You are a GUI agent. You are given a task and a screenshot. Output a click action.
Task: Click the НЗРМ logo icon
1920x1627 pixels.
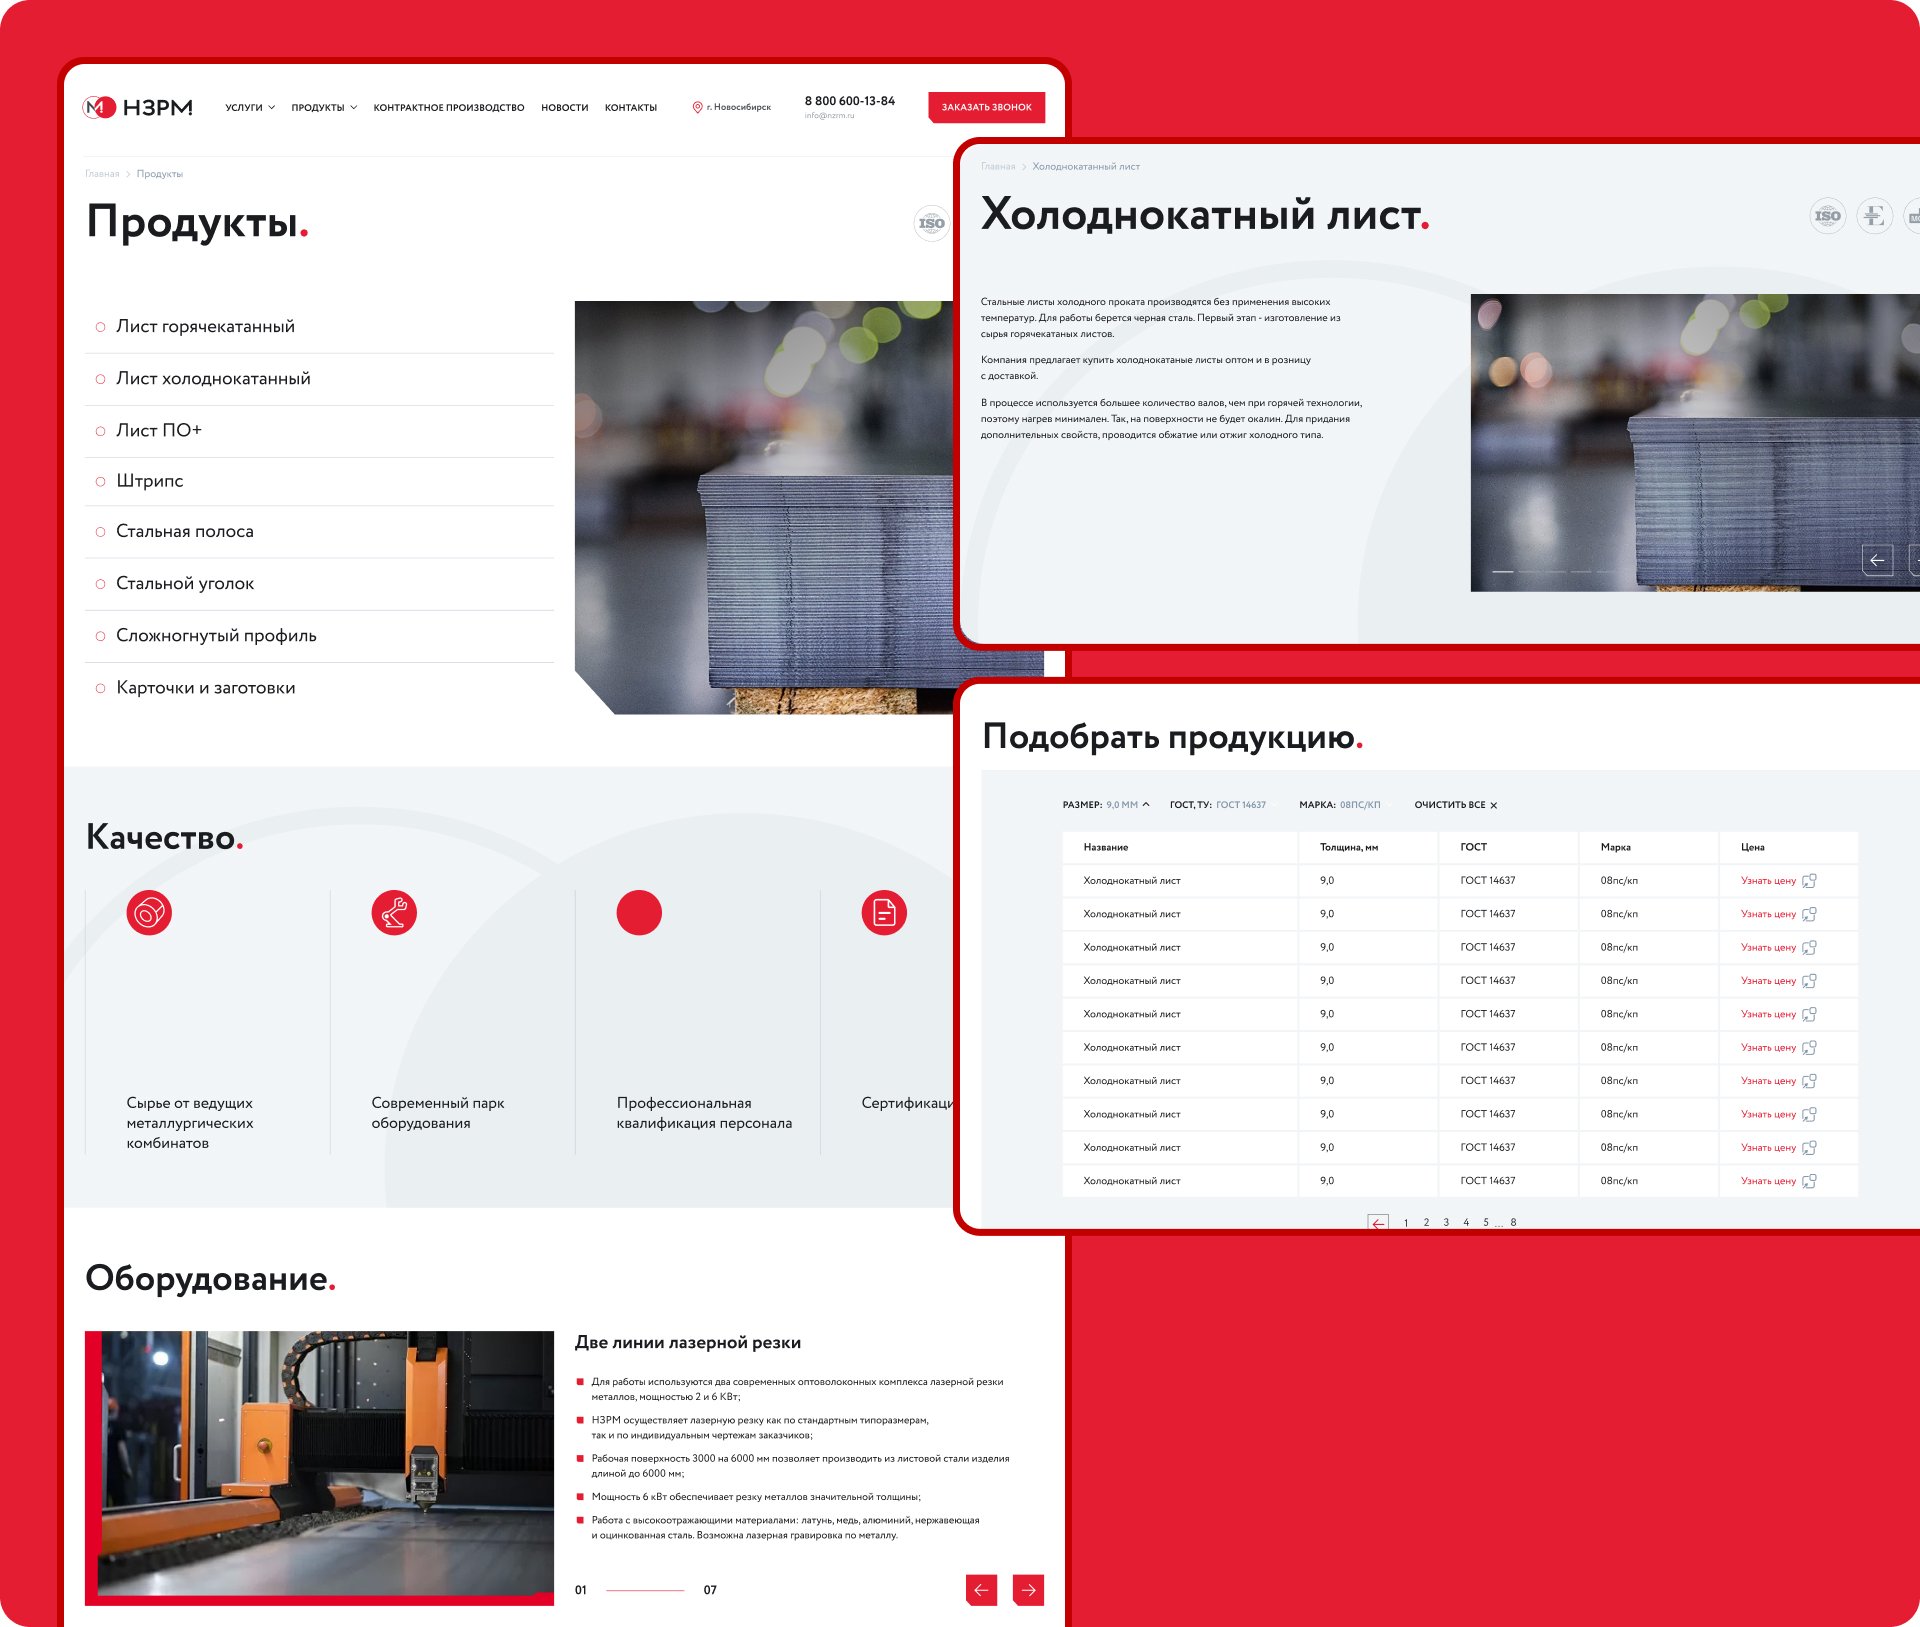[99, 107]
